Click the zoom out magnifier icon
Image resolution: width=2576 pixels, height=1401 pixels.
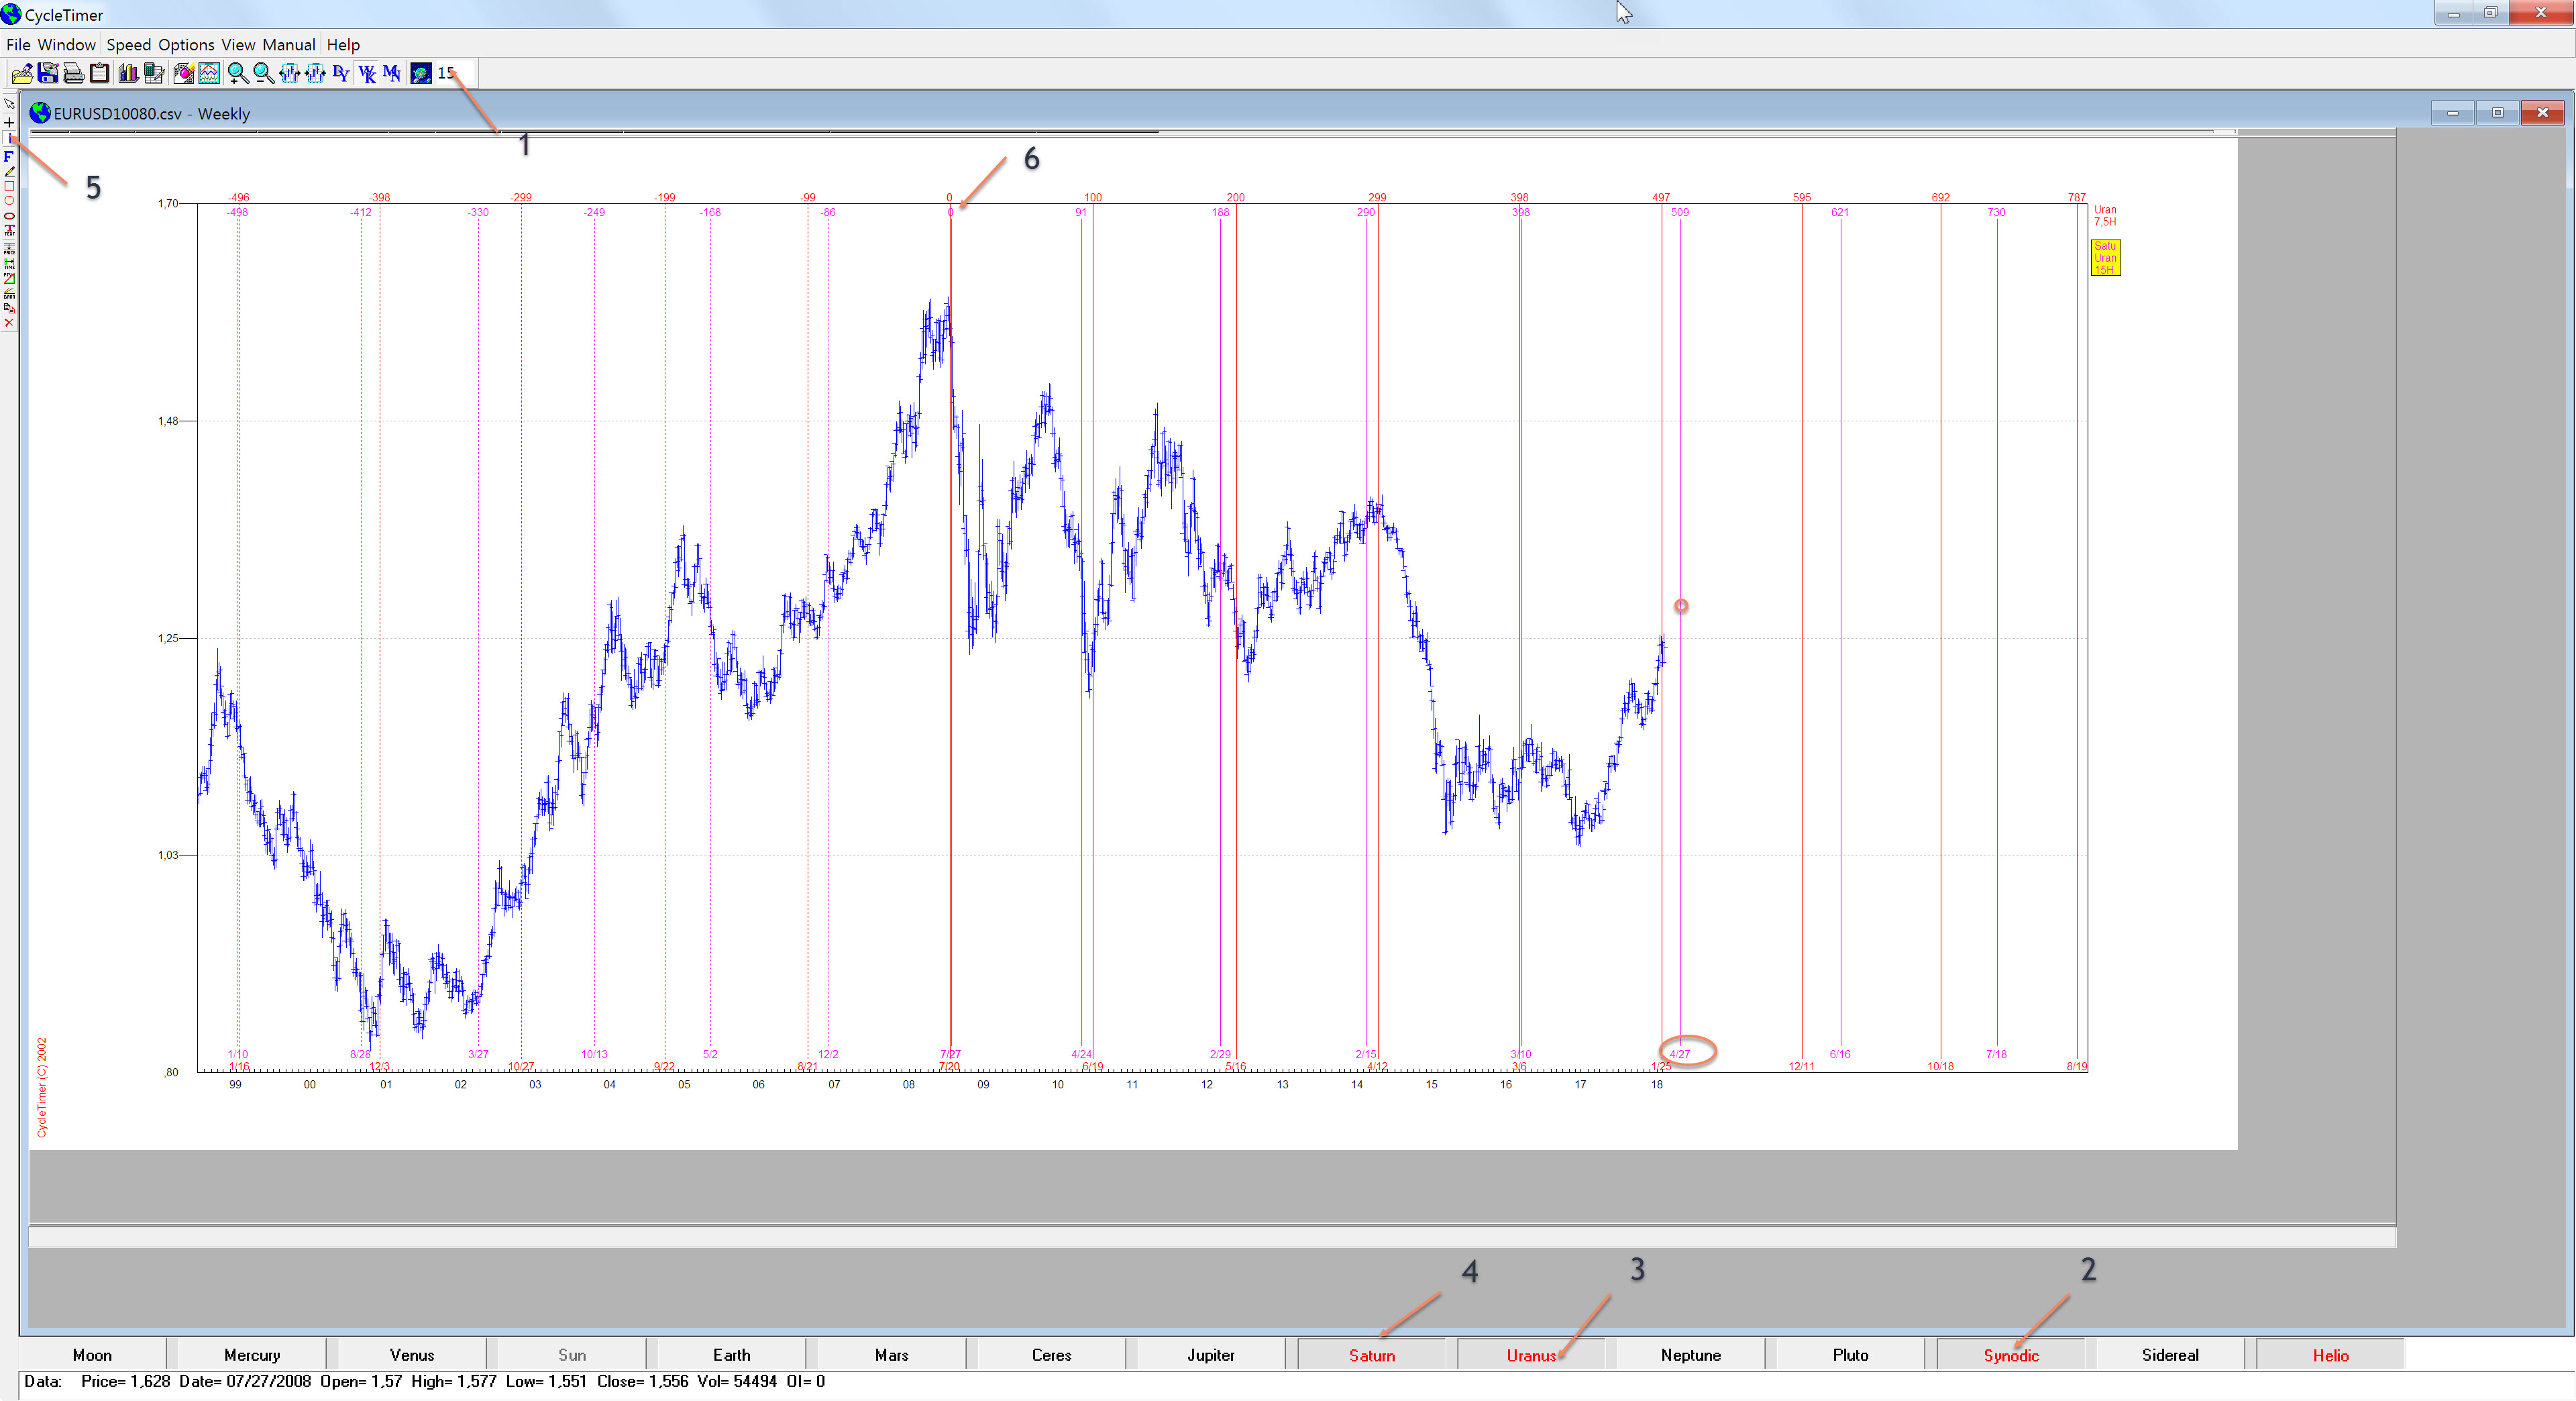(263, 73)
